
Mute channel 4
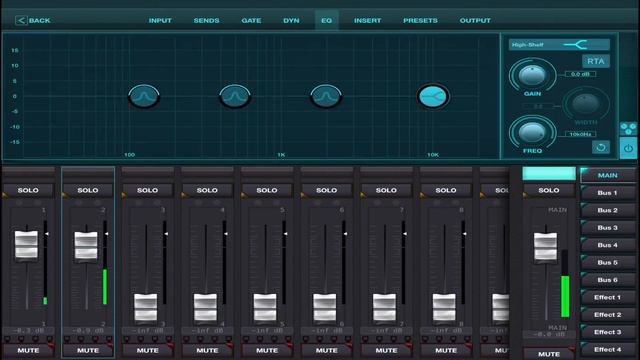(207, 351)
